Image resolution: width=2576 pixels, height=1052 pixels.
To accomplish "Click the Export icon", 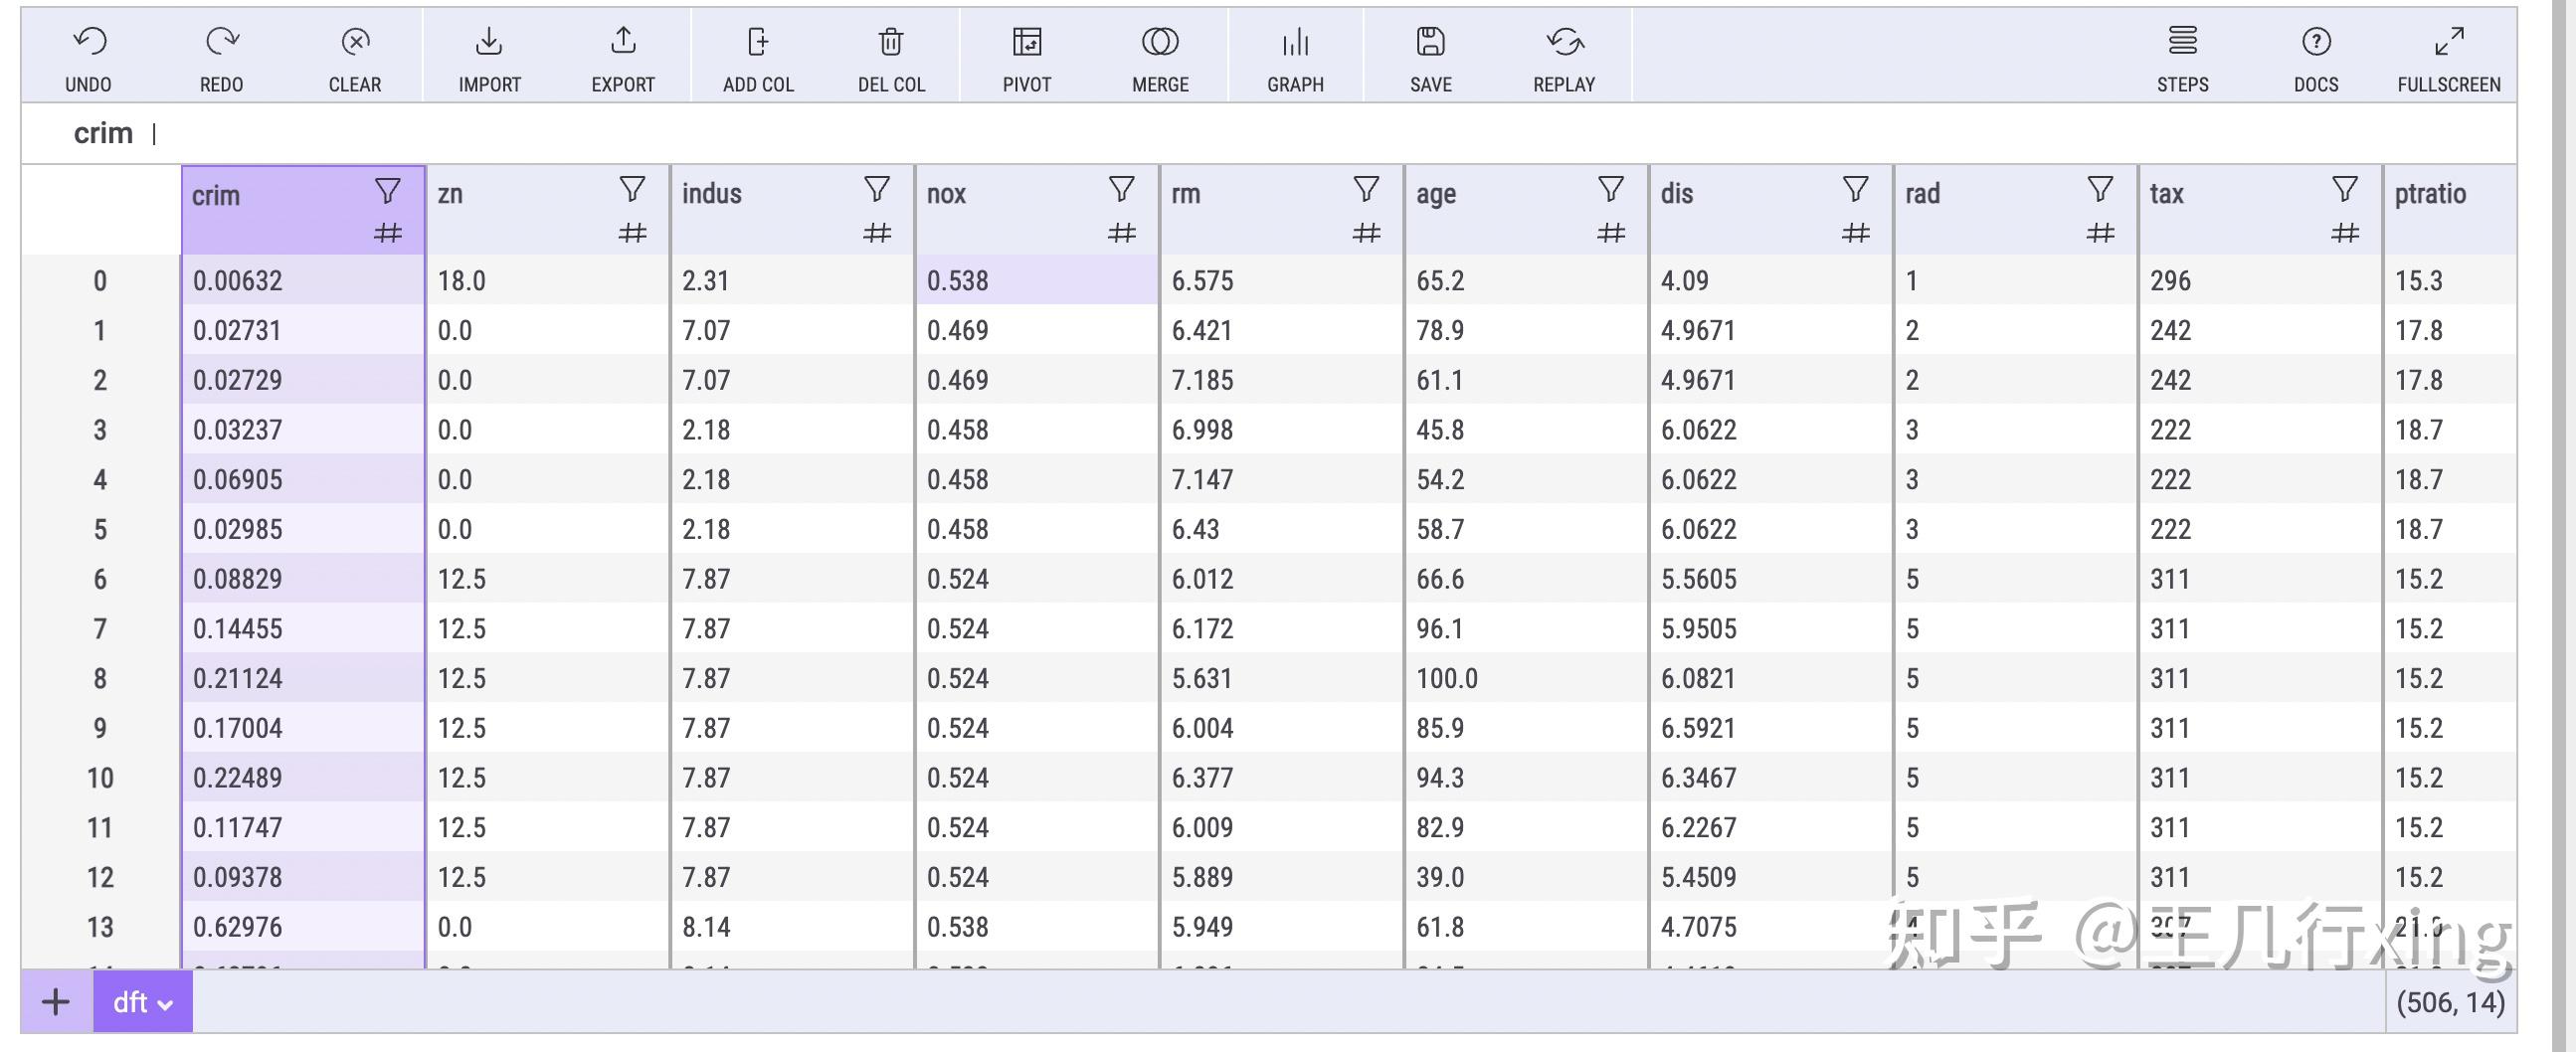I will [x=623, y=42].
